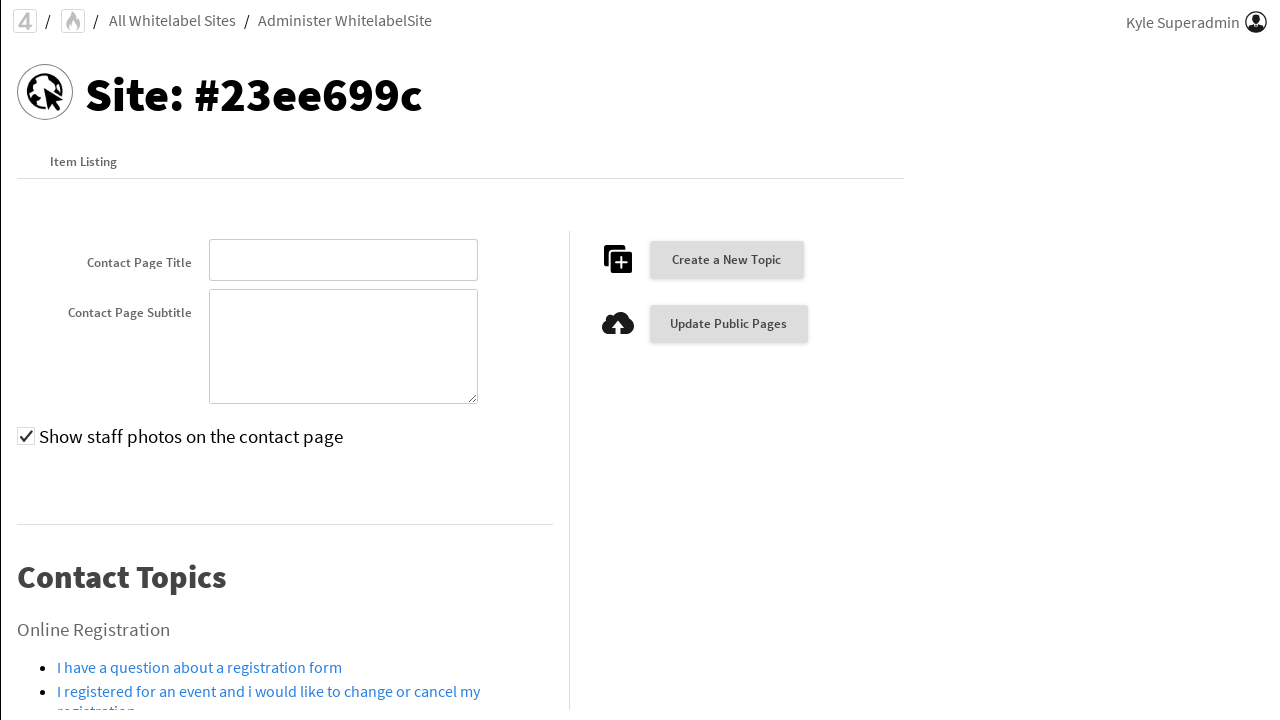Screen dimensions: 1280x720
Task: Click the cloud upload icon
Action: 618,324
